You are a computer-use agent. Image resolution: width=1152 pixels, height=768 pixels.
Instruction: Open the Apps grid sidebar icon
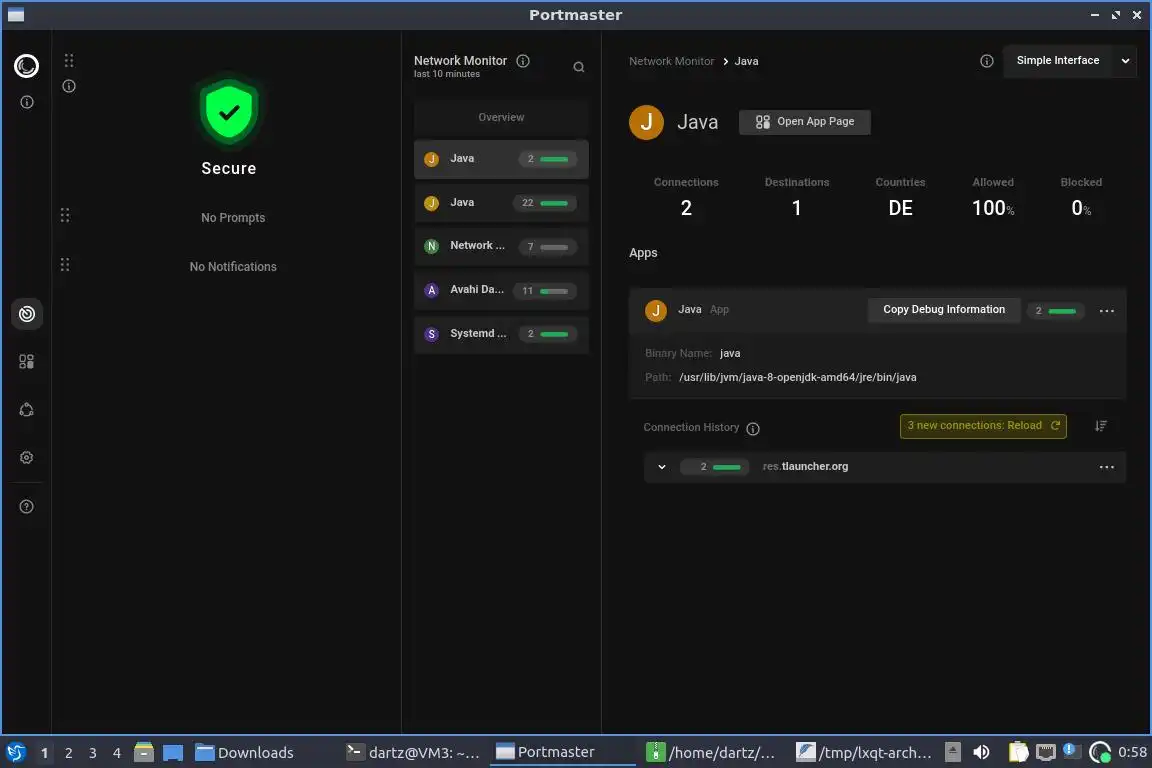26,362
